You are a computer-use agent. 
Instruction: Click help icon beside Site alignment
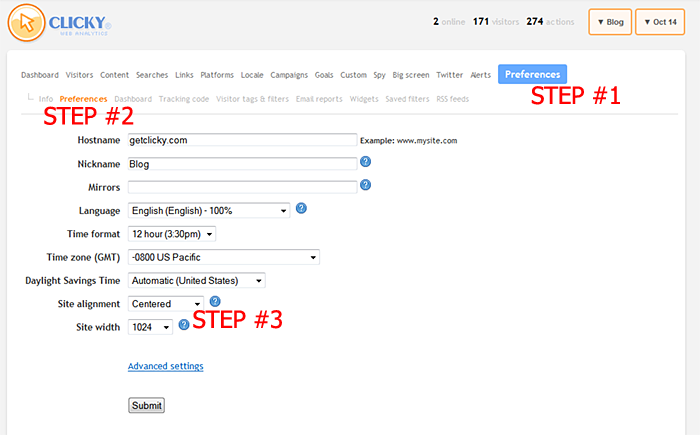click(215, 302)
